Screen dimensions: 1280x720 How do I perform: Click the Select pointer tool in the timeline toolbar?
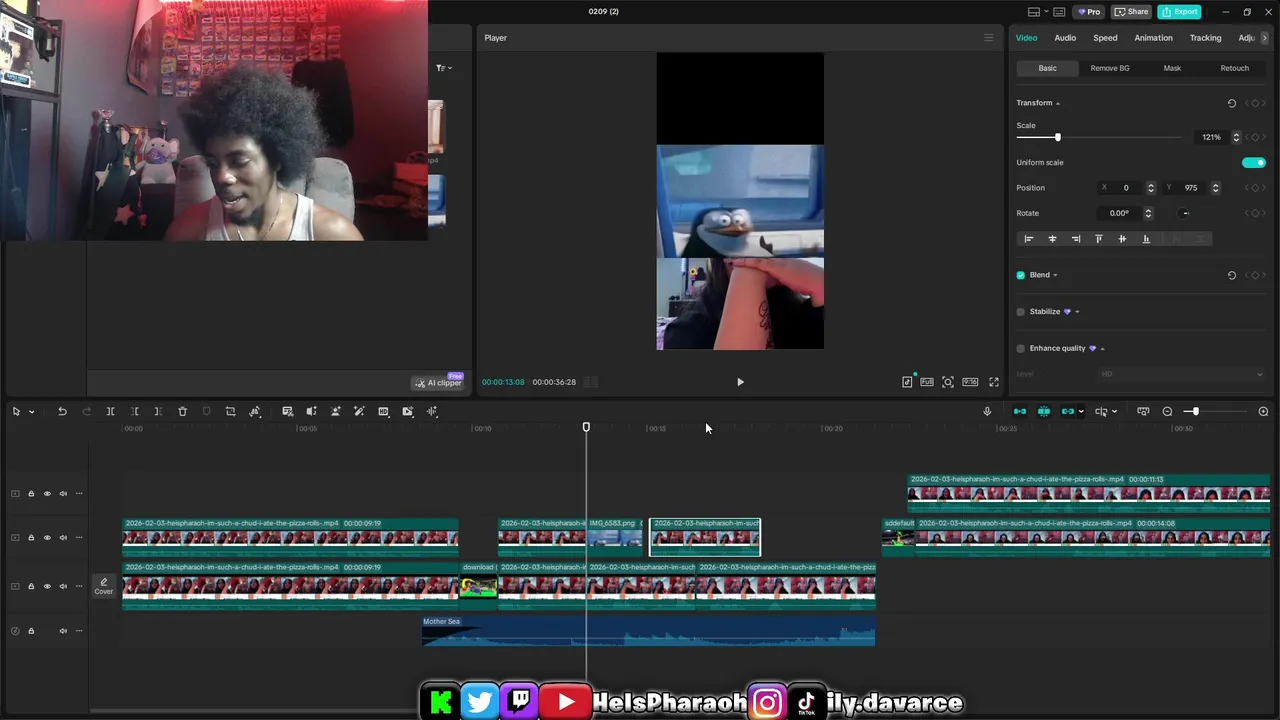click(16, 411)
